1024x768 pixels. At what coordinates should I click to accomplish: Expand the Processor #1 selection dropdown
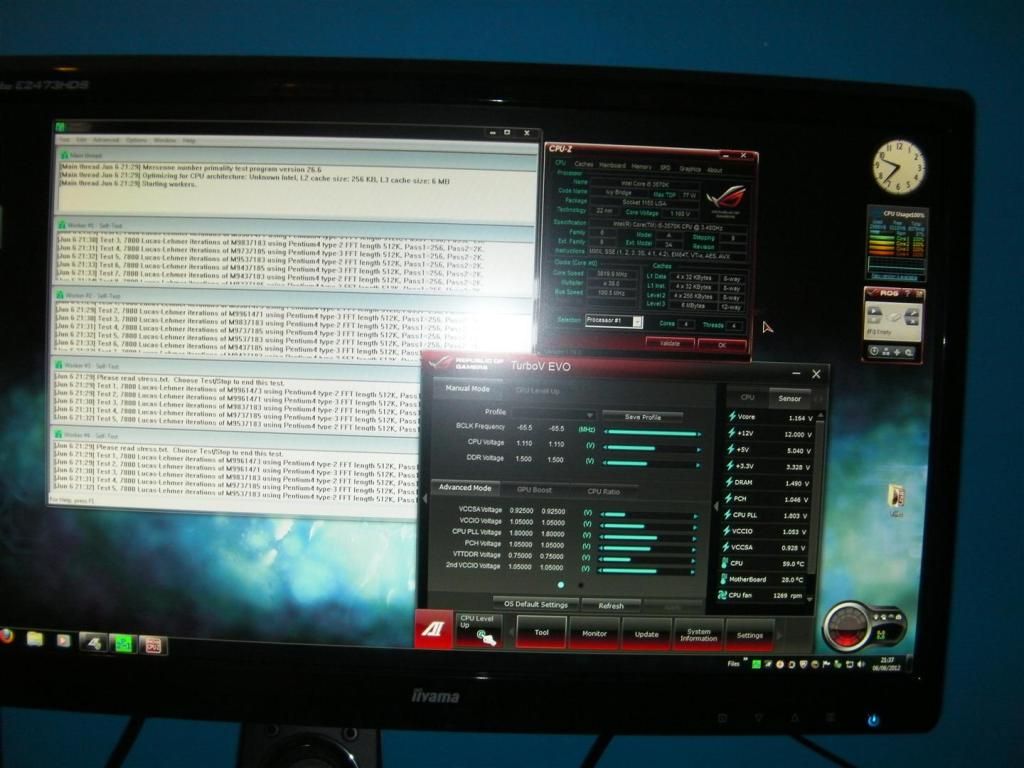click(x=637, y=321)
